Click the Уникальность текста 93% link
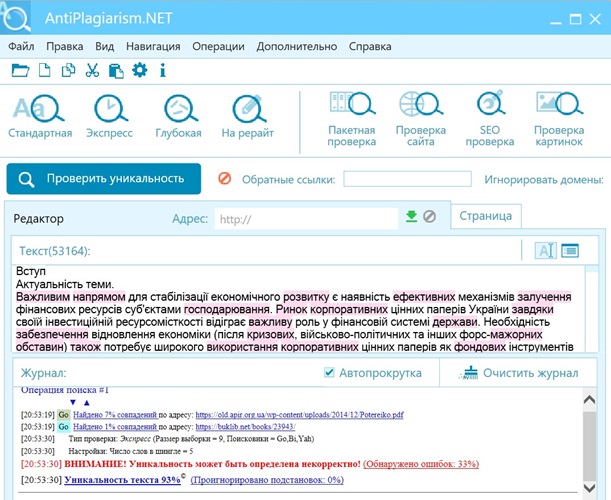This screenshot has width=611, height=500. point(122,479)
